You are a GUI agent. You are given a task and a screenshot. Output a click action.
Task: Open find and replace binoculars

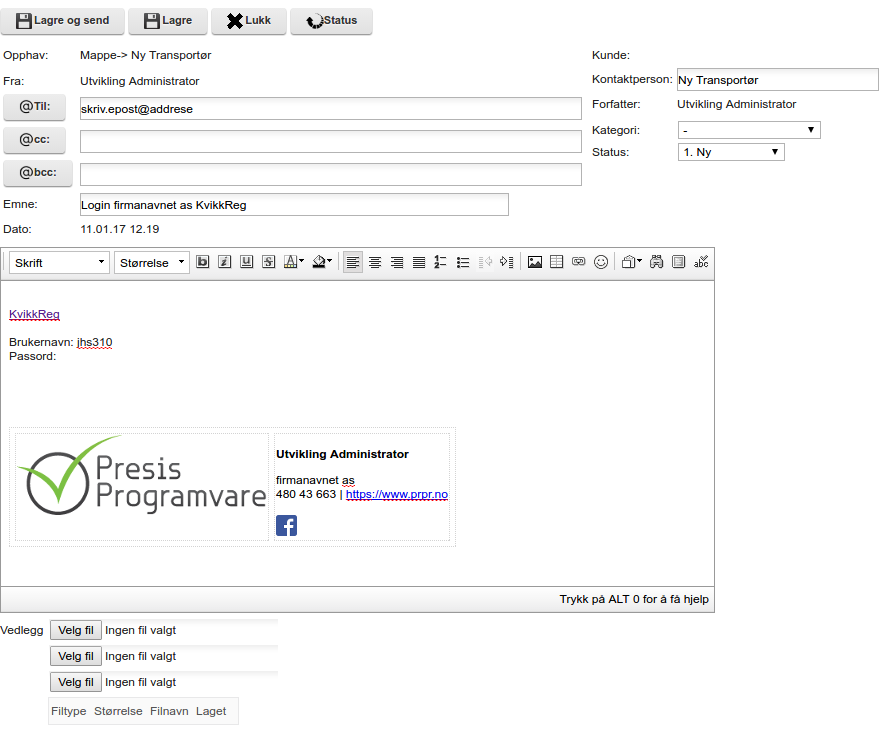657,262
